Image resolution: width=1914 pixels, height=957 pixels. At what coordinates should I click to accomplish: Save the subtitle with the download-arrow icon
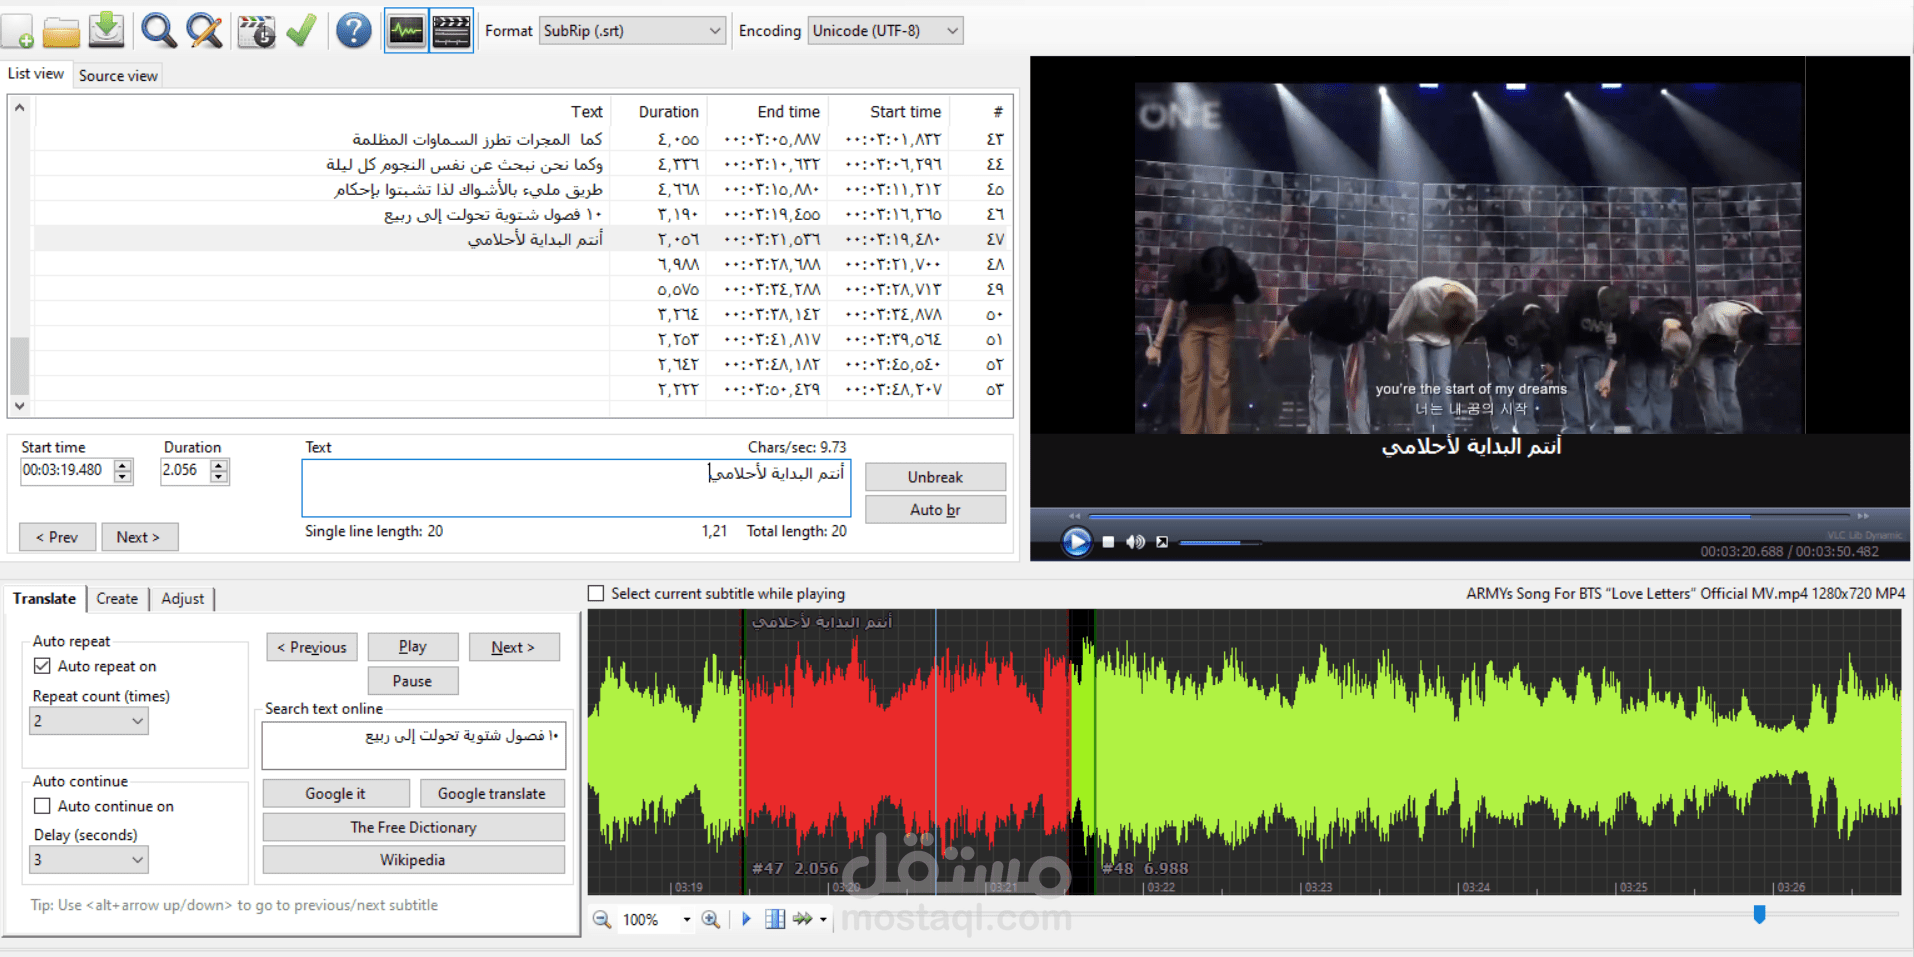pyautogui.click(x=106, y=31)
